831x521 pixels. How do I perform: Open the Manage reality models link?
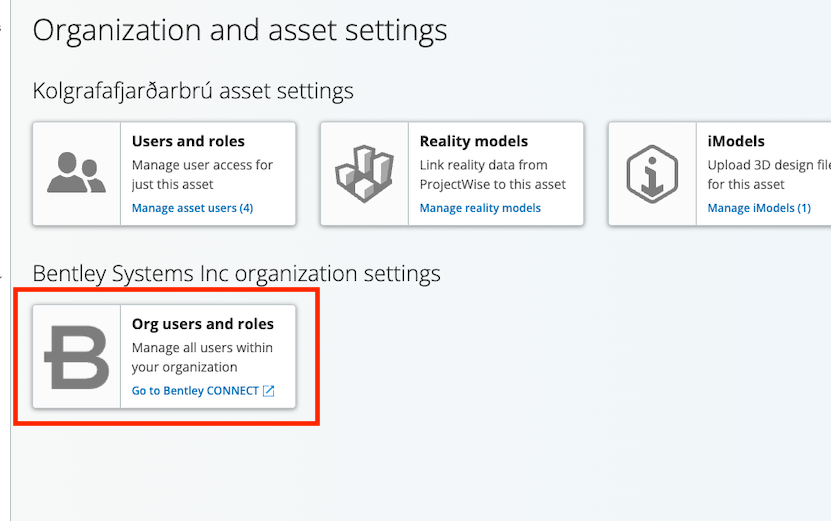tap(480, 208)
